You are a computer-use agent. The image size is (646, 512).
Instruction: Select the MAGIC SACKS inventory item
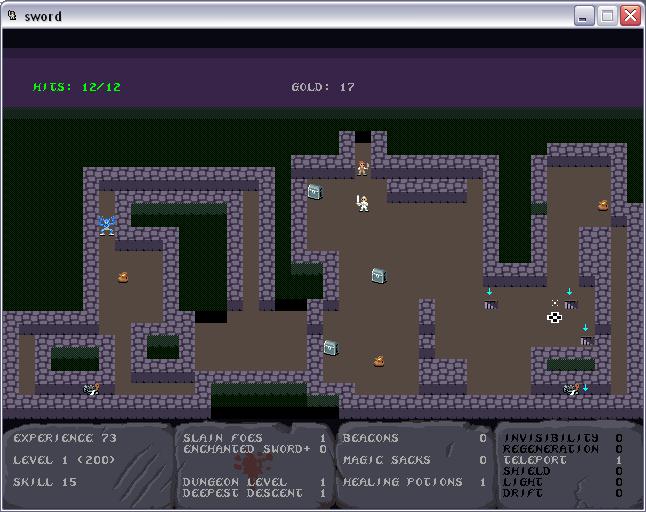pyautogui.click(x=414, y=460)
